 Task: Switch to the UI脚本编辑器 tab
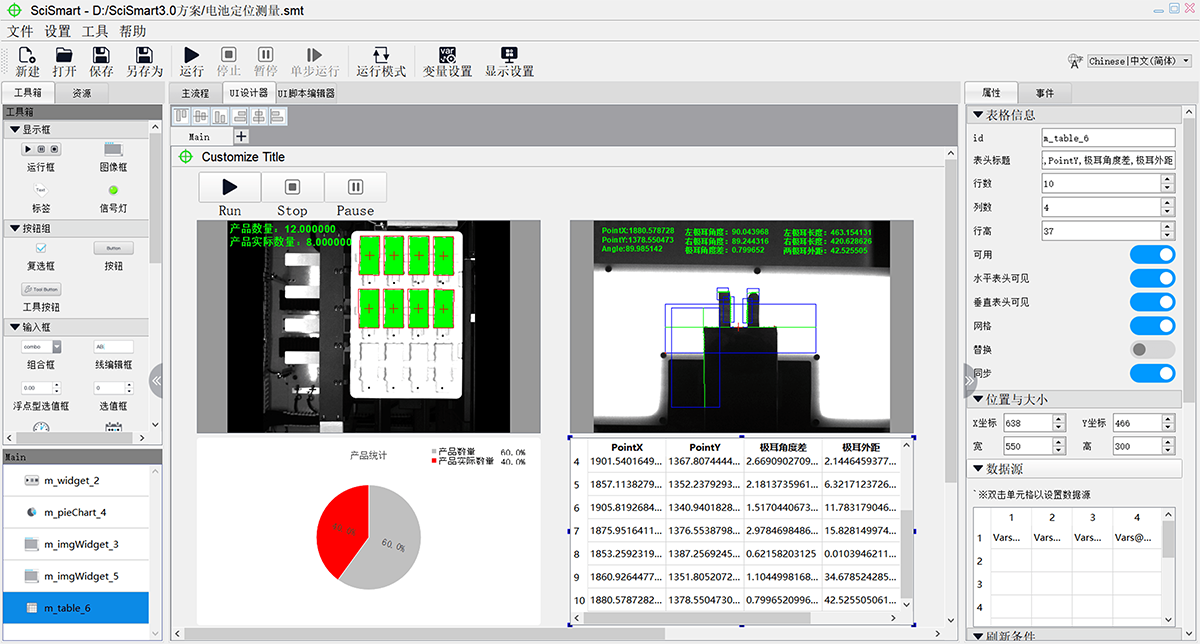coord(305,93)
